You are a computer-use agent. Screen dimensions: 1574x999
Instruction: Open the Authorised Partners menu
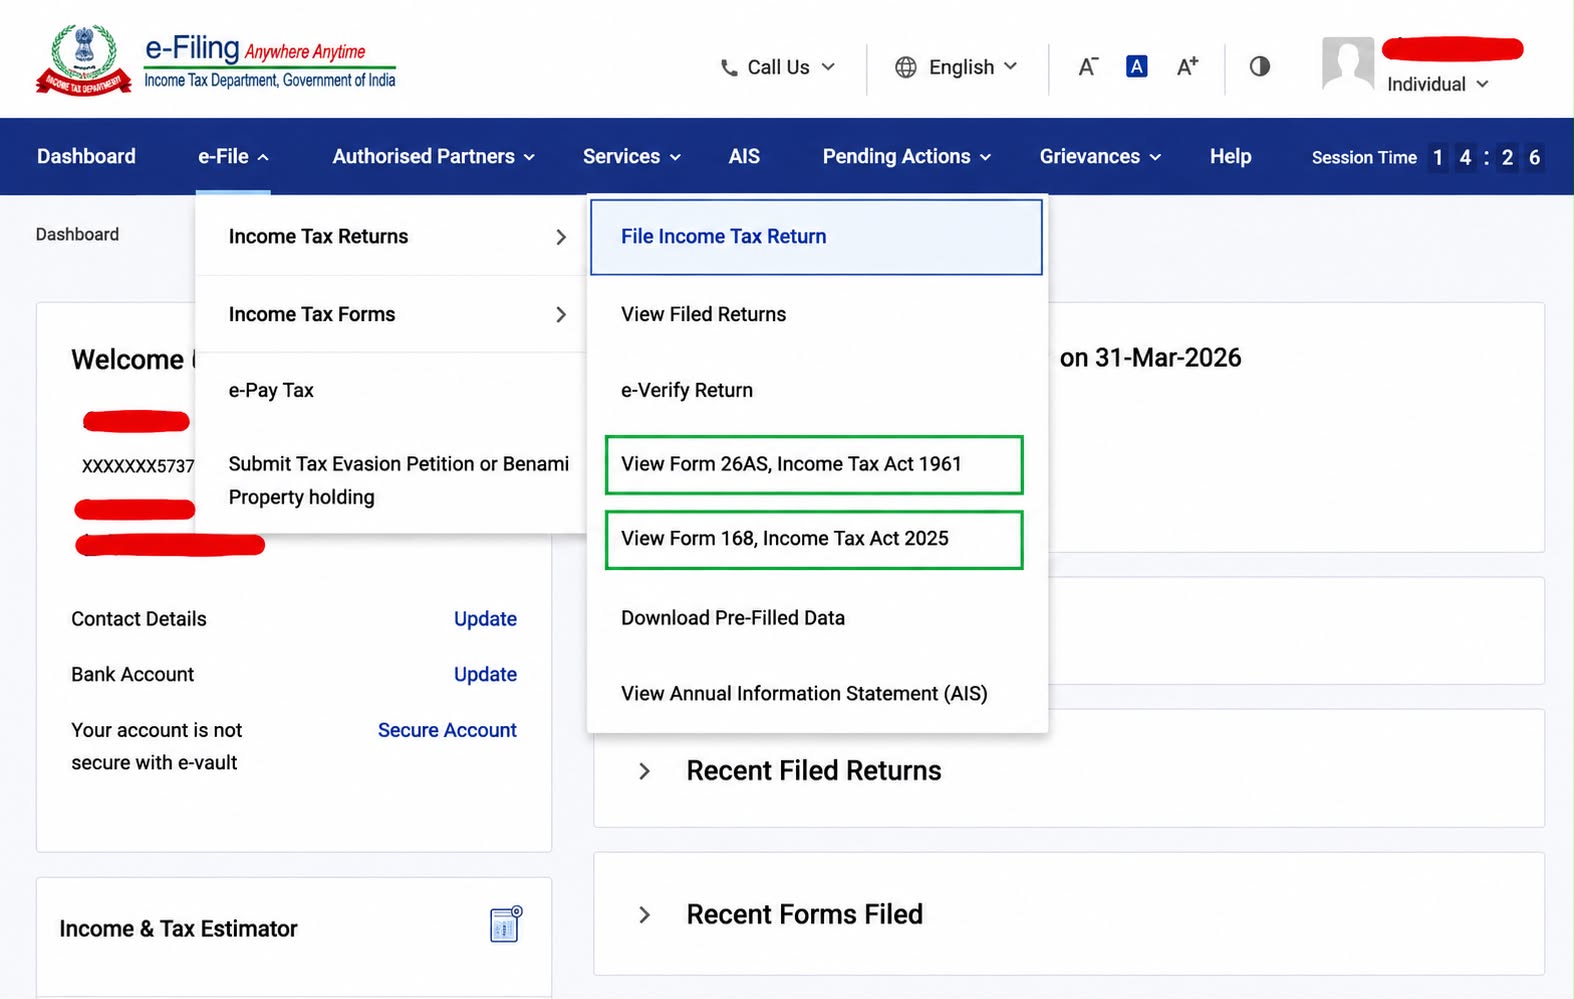click(434, 156)
